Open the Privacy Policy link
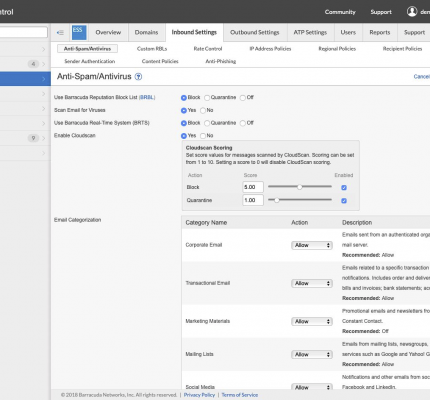The width and height of the screenshot is (430, 400). tap(199, 395)
